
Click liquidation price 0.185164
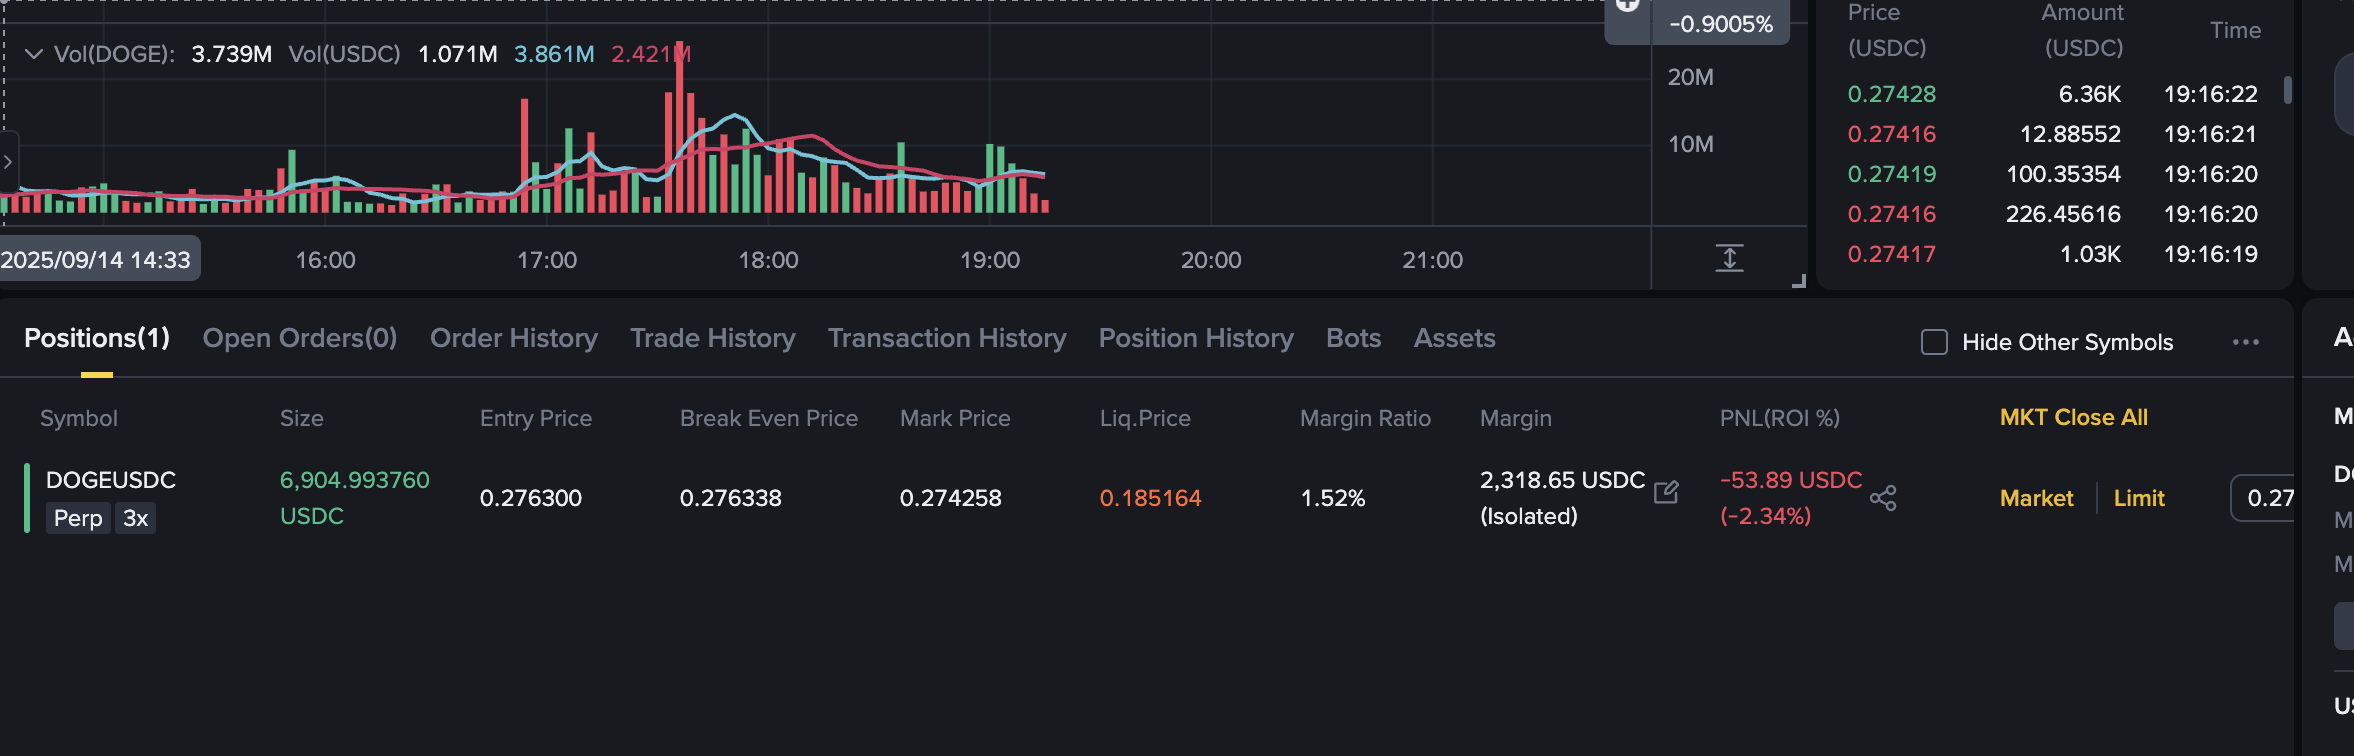point(1151,498)
